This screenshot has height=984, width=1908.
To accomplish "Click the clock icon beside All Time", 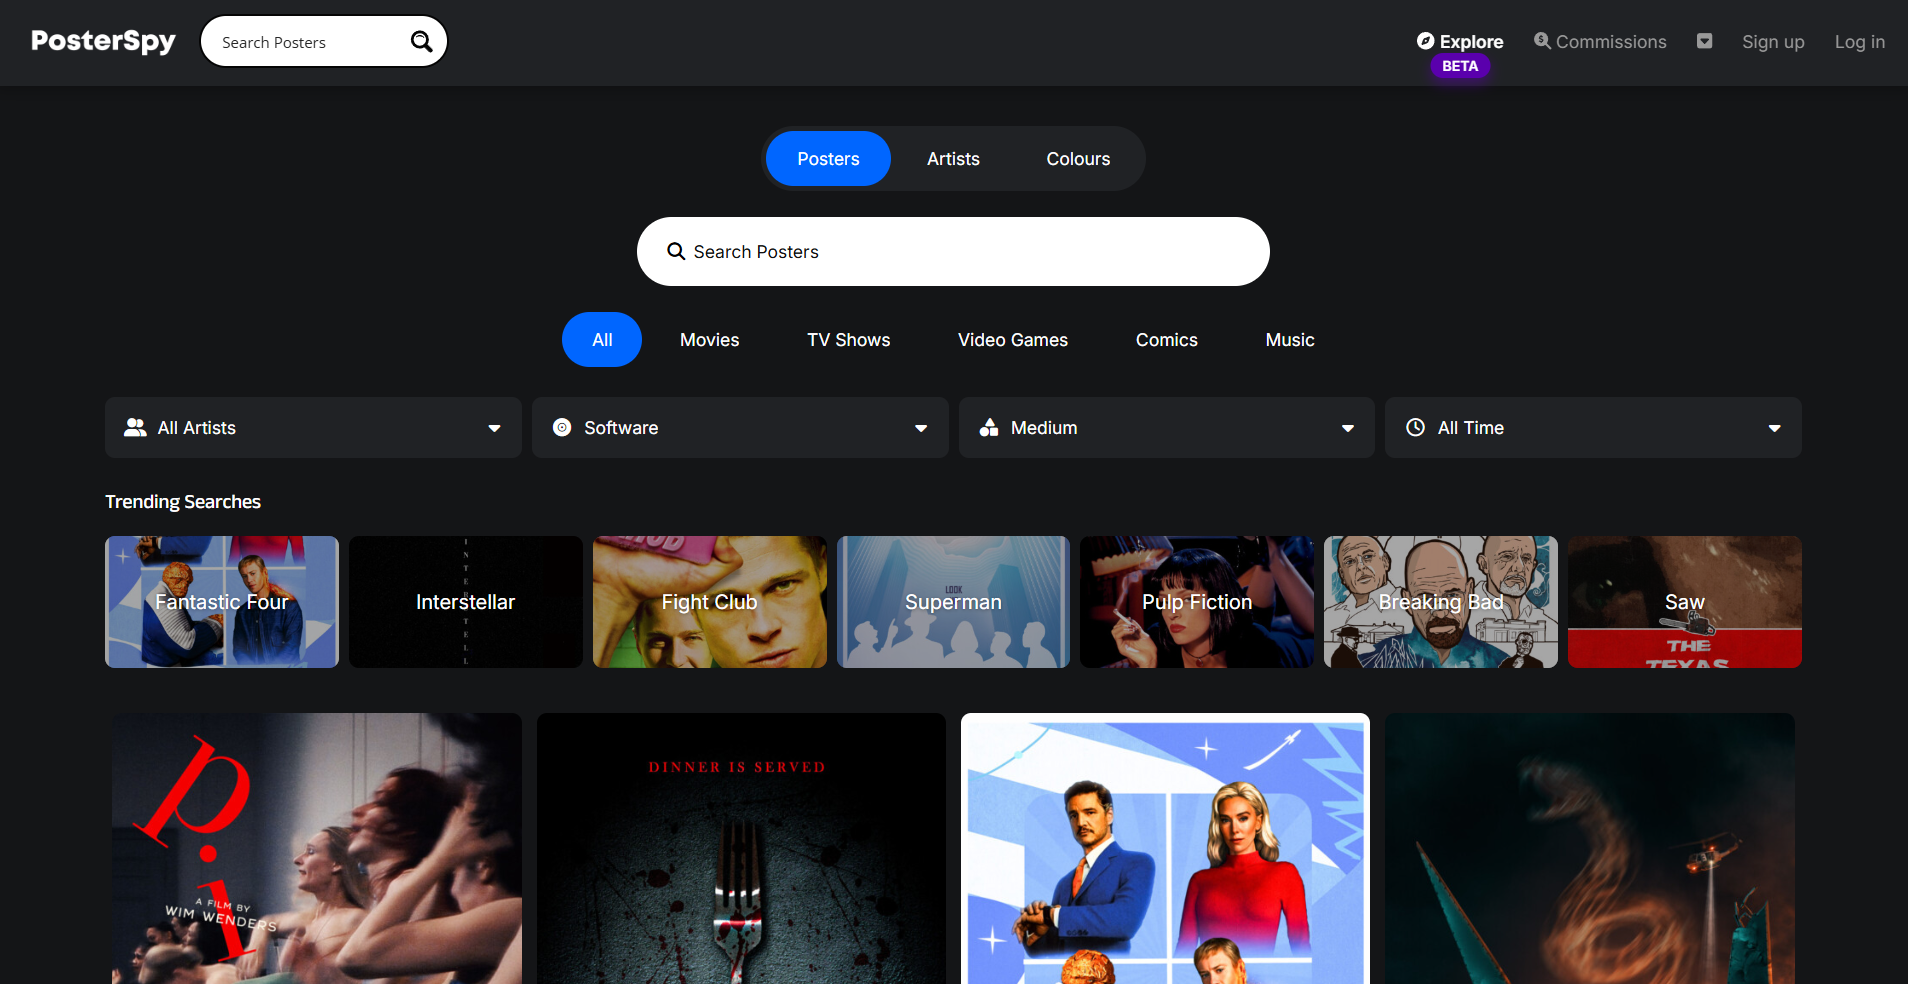I will [1416, 428].
